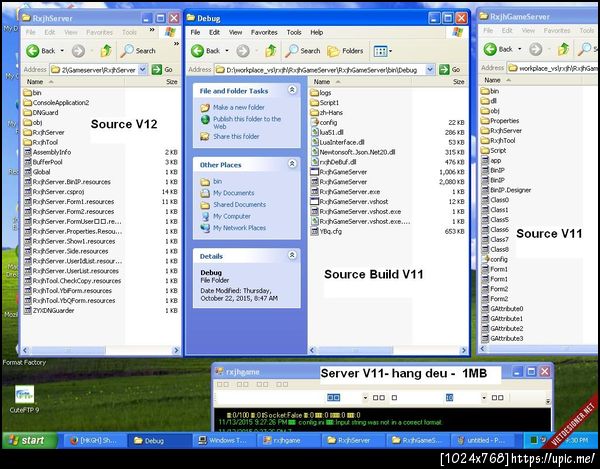This screenshot has width=600, height=469.
Task: Open the Windows start menu
Action: pos(29,440)
